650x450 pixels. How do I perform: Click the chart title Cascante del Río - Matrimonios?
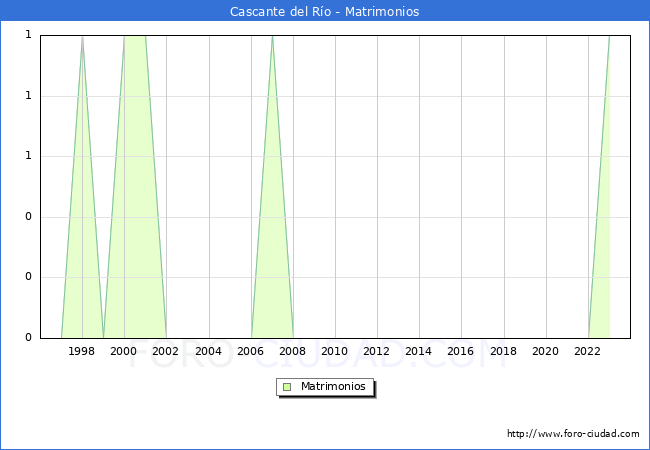coord(325,11)
